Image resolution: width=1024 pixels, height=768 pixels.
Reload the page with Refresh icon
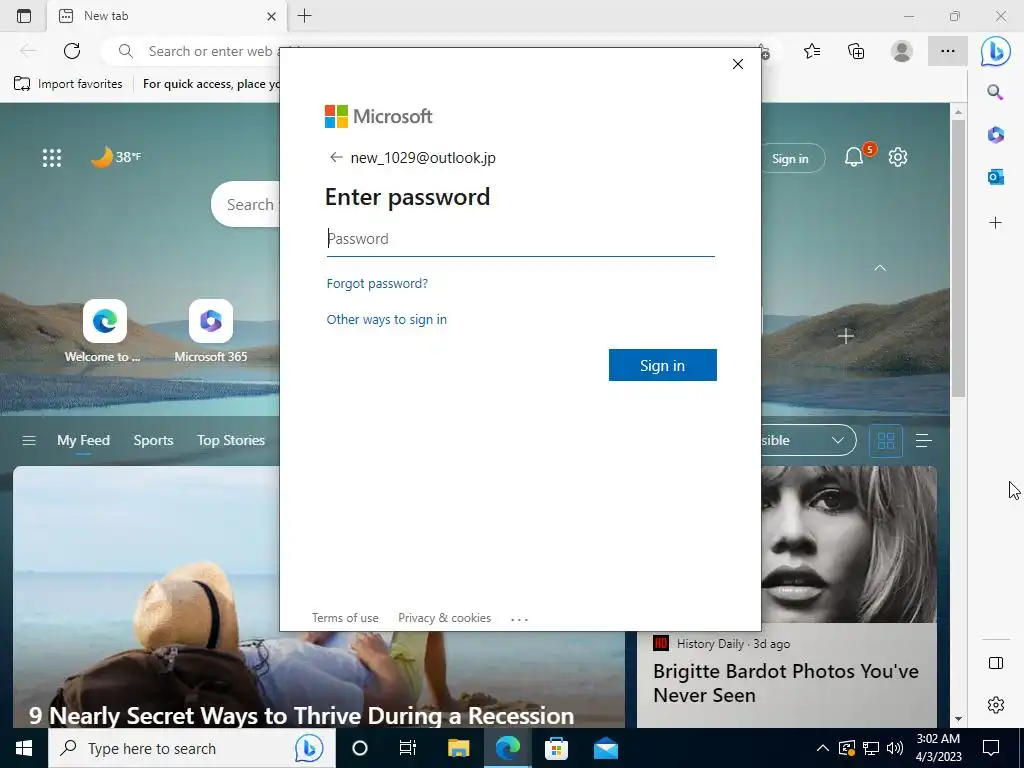click(x=72, y=51)
